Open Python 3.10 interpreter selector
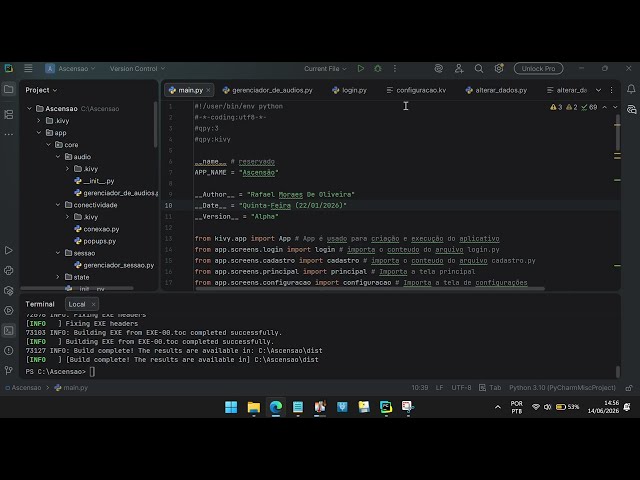The image size is (640, 480). click(x=562, y=388)
